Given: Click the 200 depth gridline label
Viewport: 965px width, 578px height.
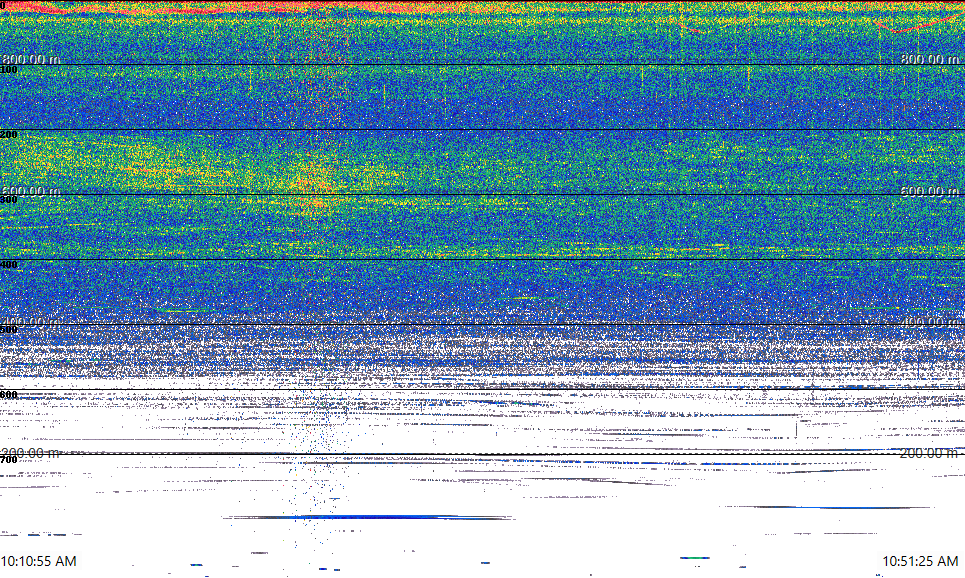Looking at the screenshot, I should tap(9, 135).
